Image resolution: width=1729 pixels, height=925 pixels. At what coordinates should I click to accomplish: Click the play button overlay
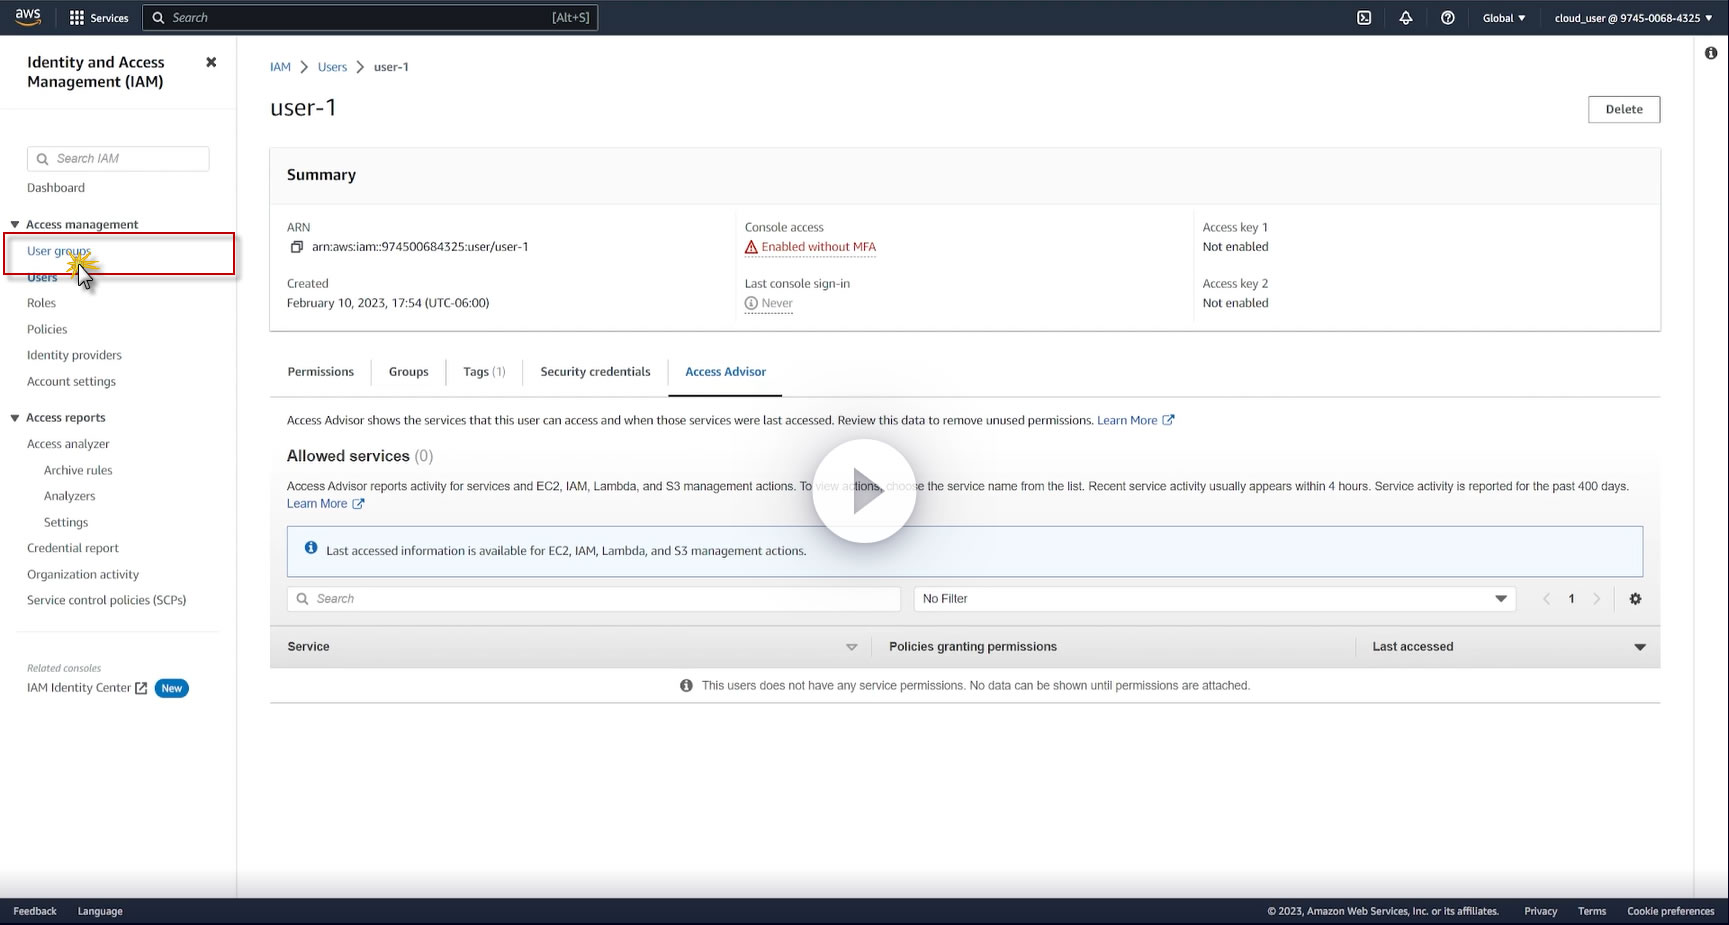point(864,491)
